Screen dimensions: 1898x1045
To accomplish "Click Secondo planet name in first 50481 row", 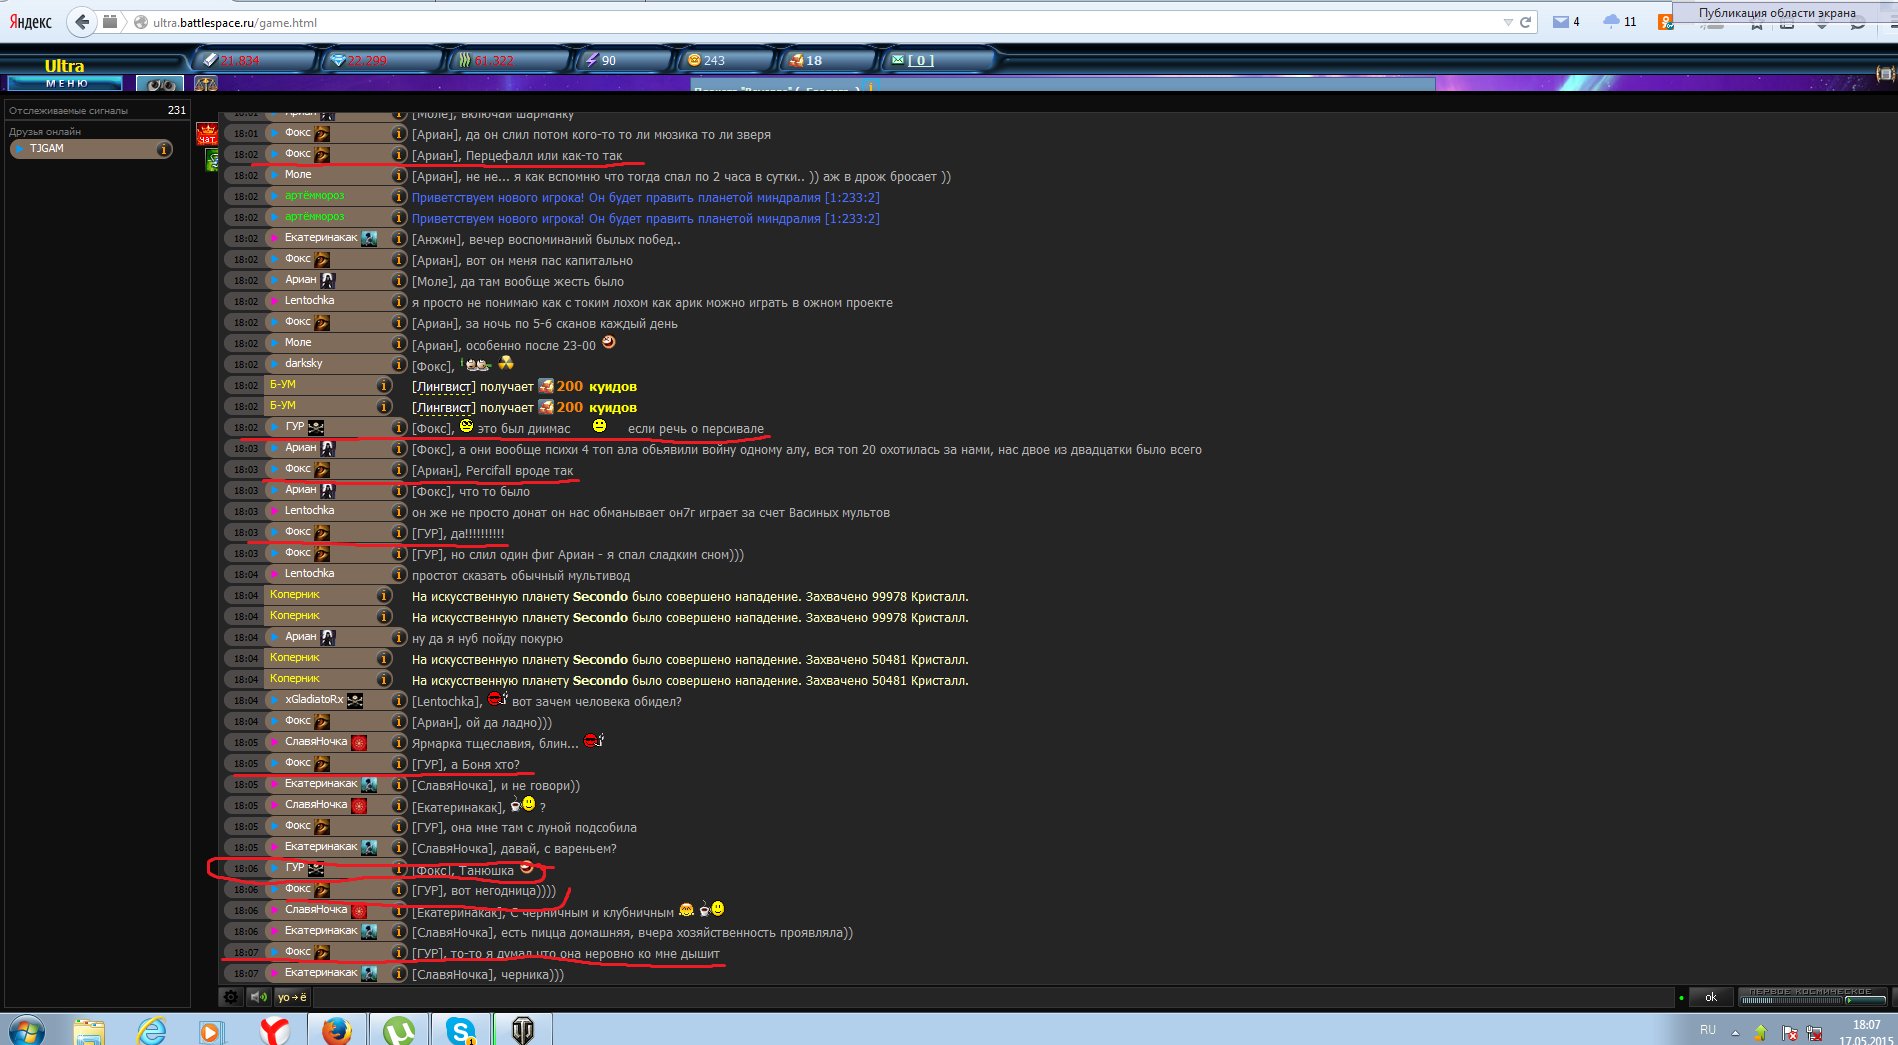I will tap(600, 660).
